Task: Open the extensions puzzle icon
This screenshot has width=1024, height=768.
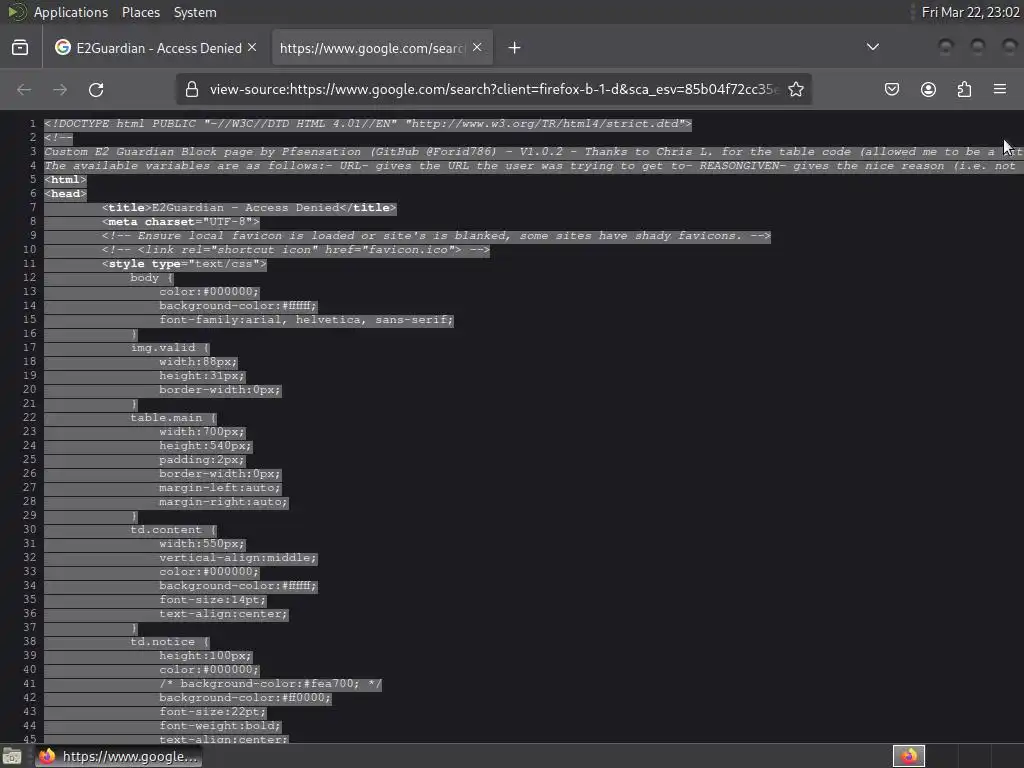Action: click(964, 89)
